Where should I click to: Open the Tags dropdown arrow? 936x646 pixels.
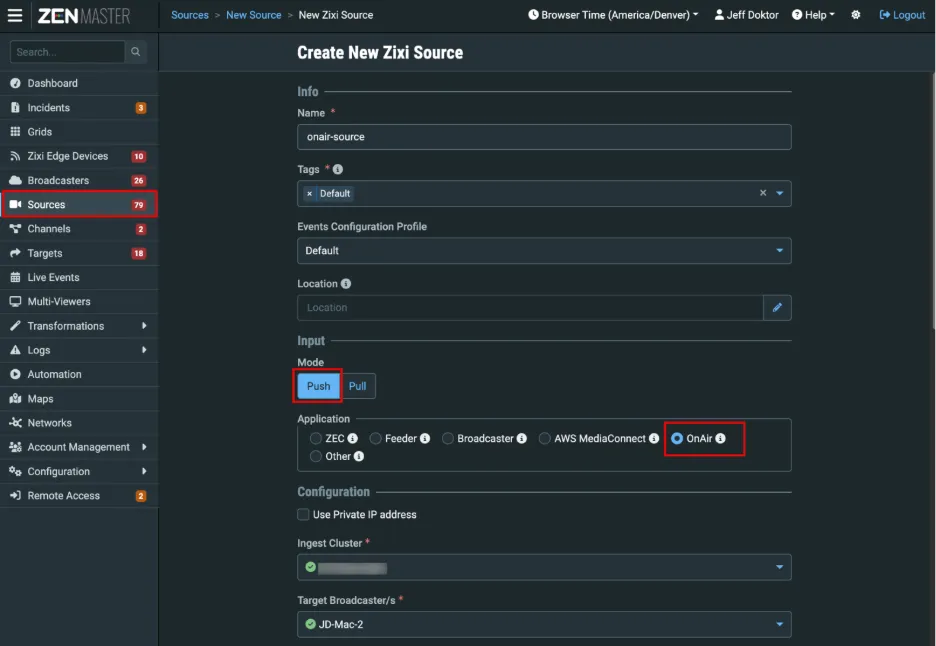click(780, 193)
